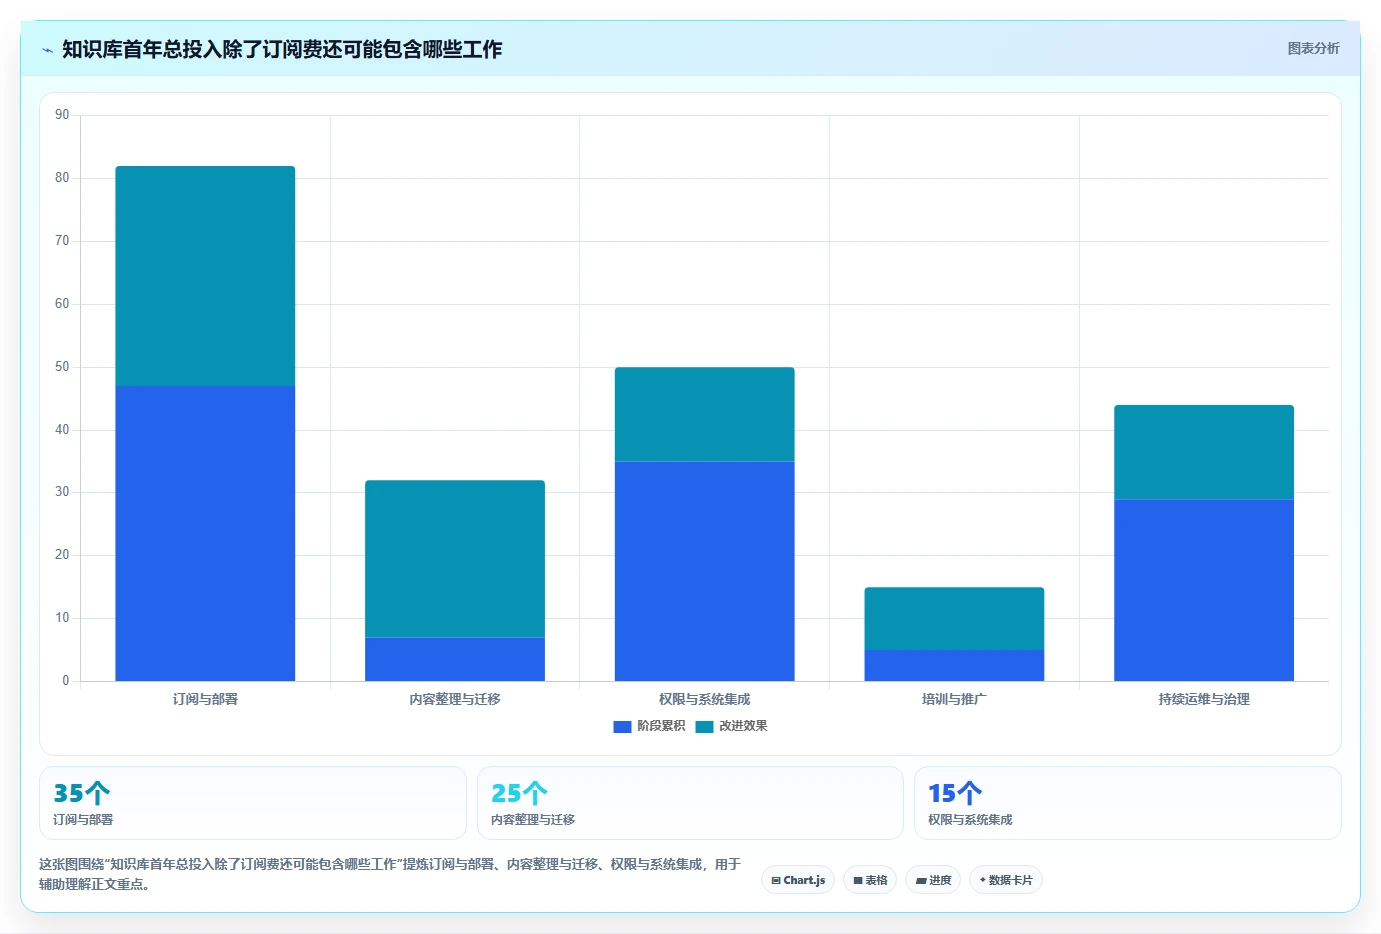
Task: Click the 内容整理与迁移 axis label
Action: click(x=455, y=699)
